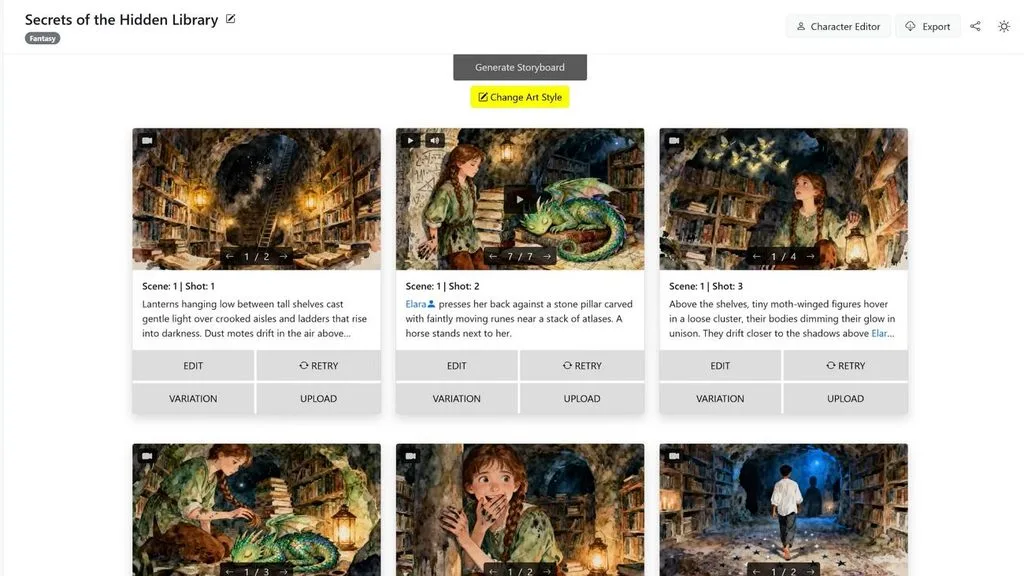Go to previous image on Shot 2
1024x576 pixels.
point(493,257)
